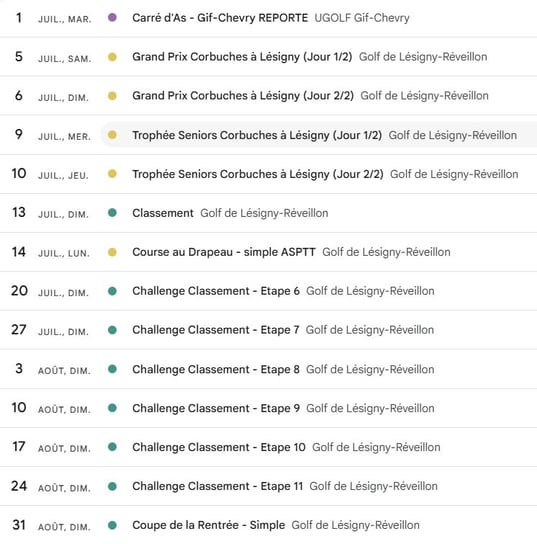Select date 10 AOÛT, DIM.
This screenshot has height=544, width=537.
pyautogui.click(x=51, y=408)
